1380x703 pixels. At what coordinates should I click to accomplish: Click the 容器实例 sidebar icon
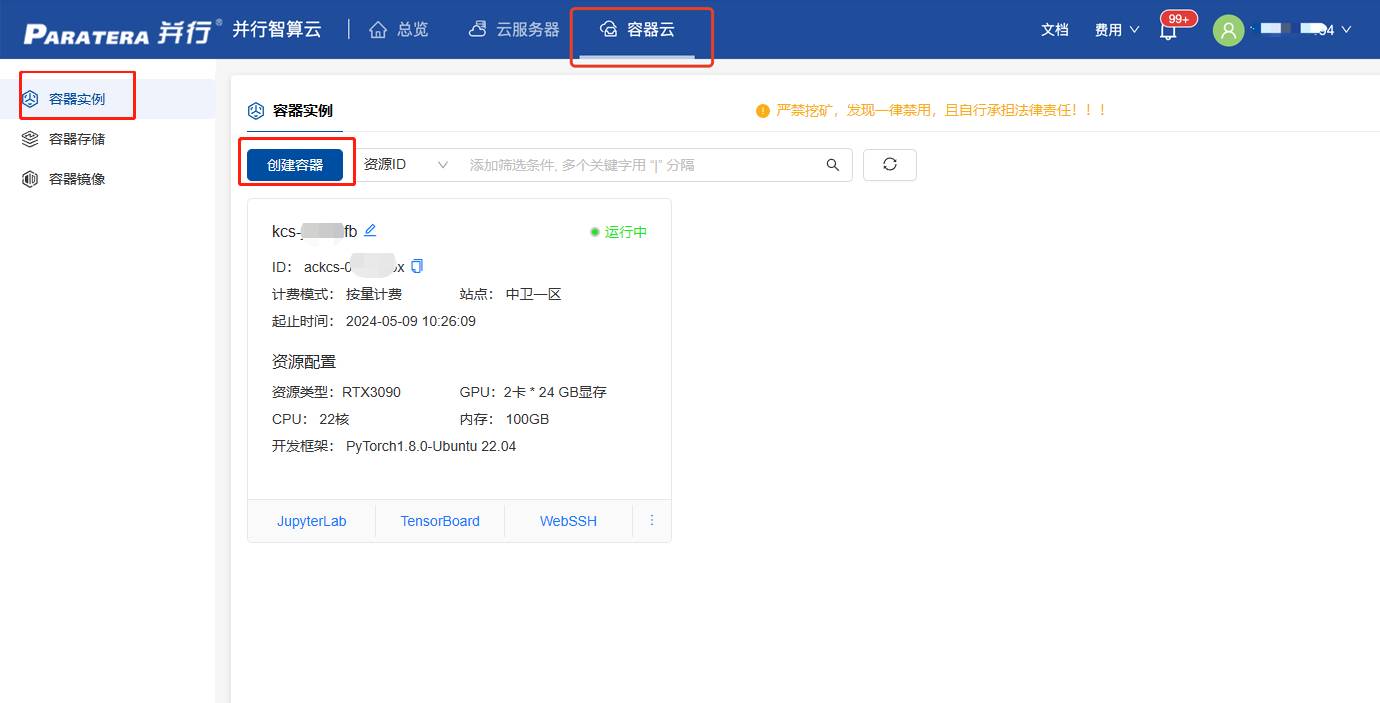(30, 99)
